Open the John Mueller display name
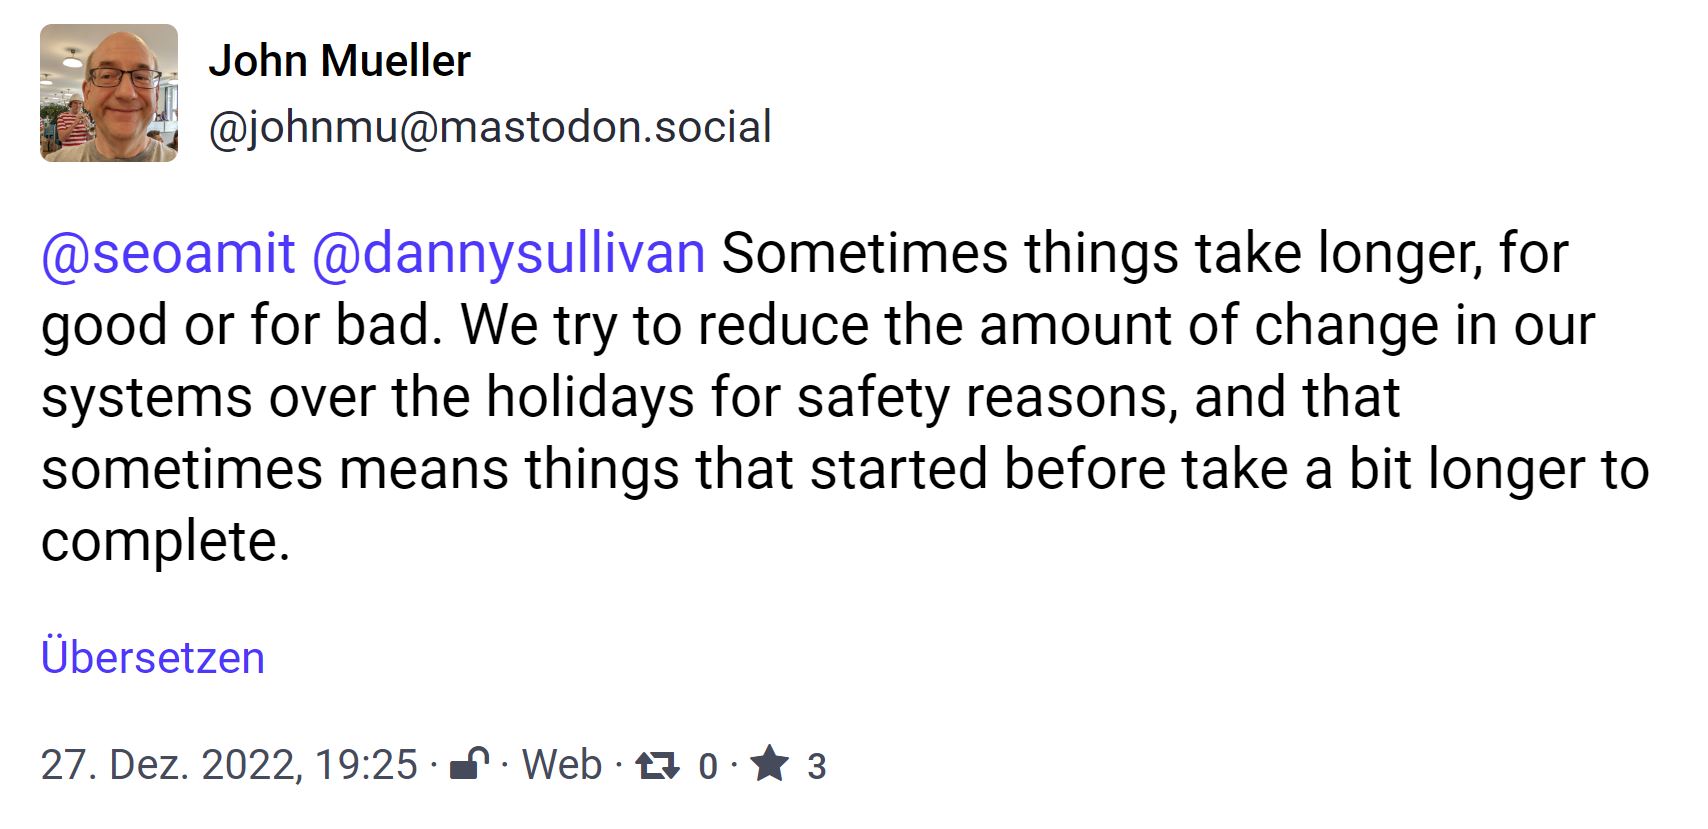Image resolution: width=1708 pixels, height=829 pixels. 339,61
